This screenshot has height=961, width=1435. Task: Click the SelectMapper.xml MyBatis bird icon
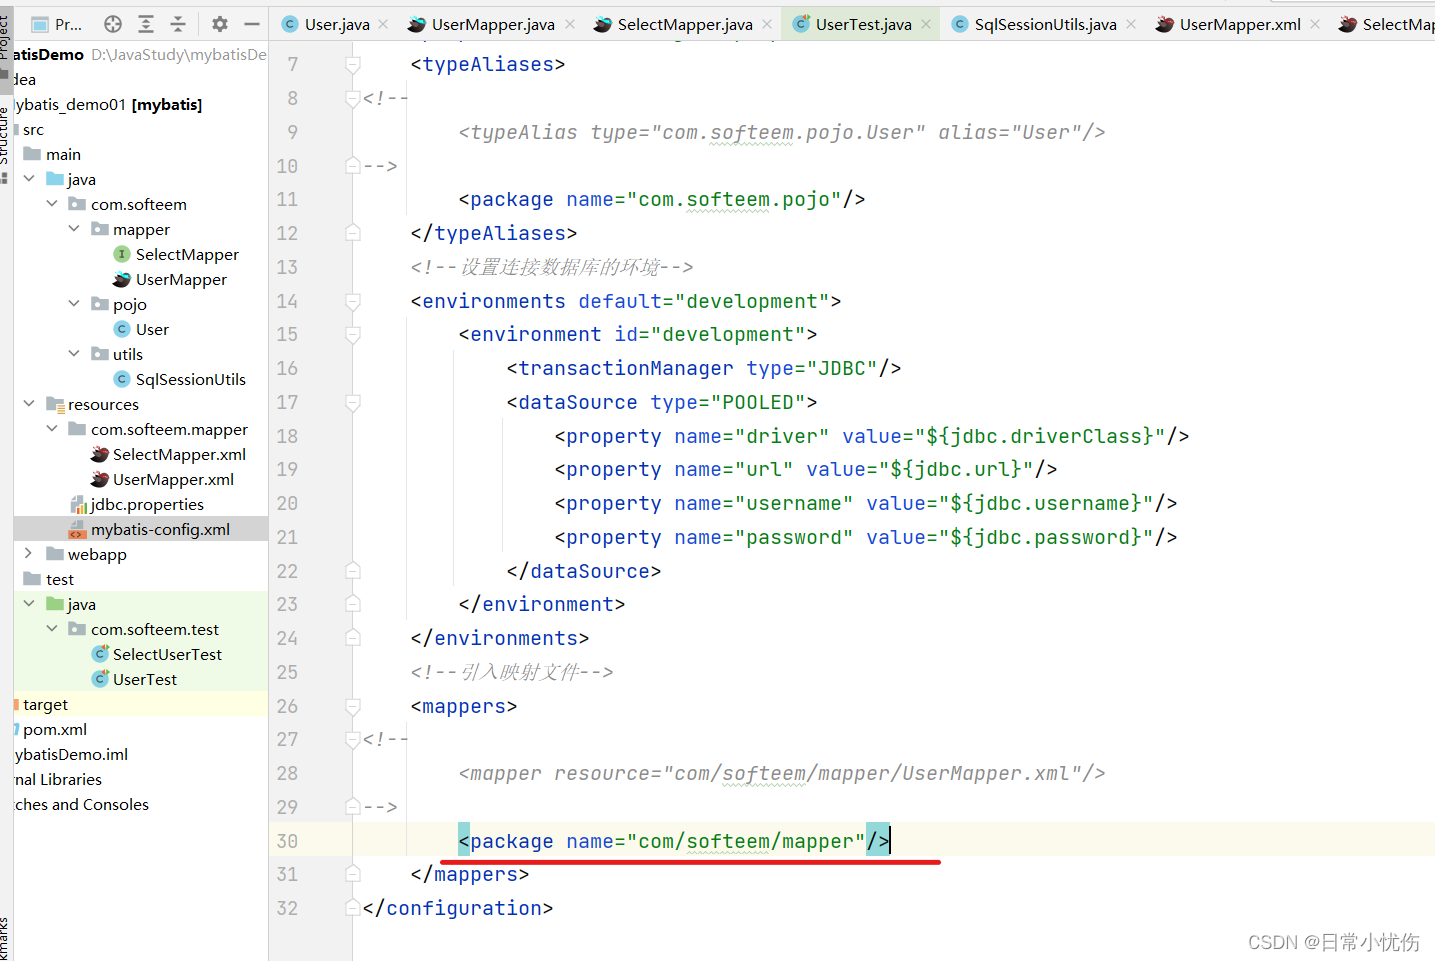[100, 454]
